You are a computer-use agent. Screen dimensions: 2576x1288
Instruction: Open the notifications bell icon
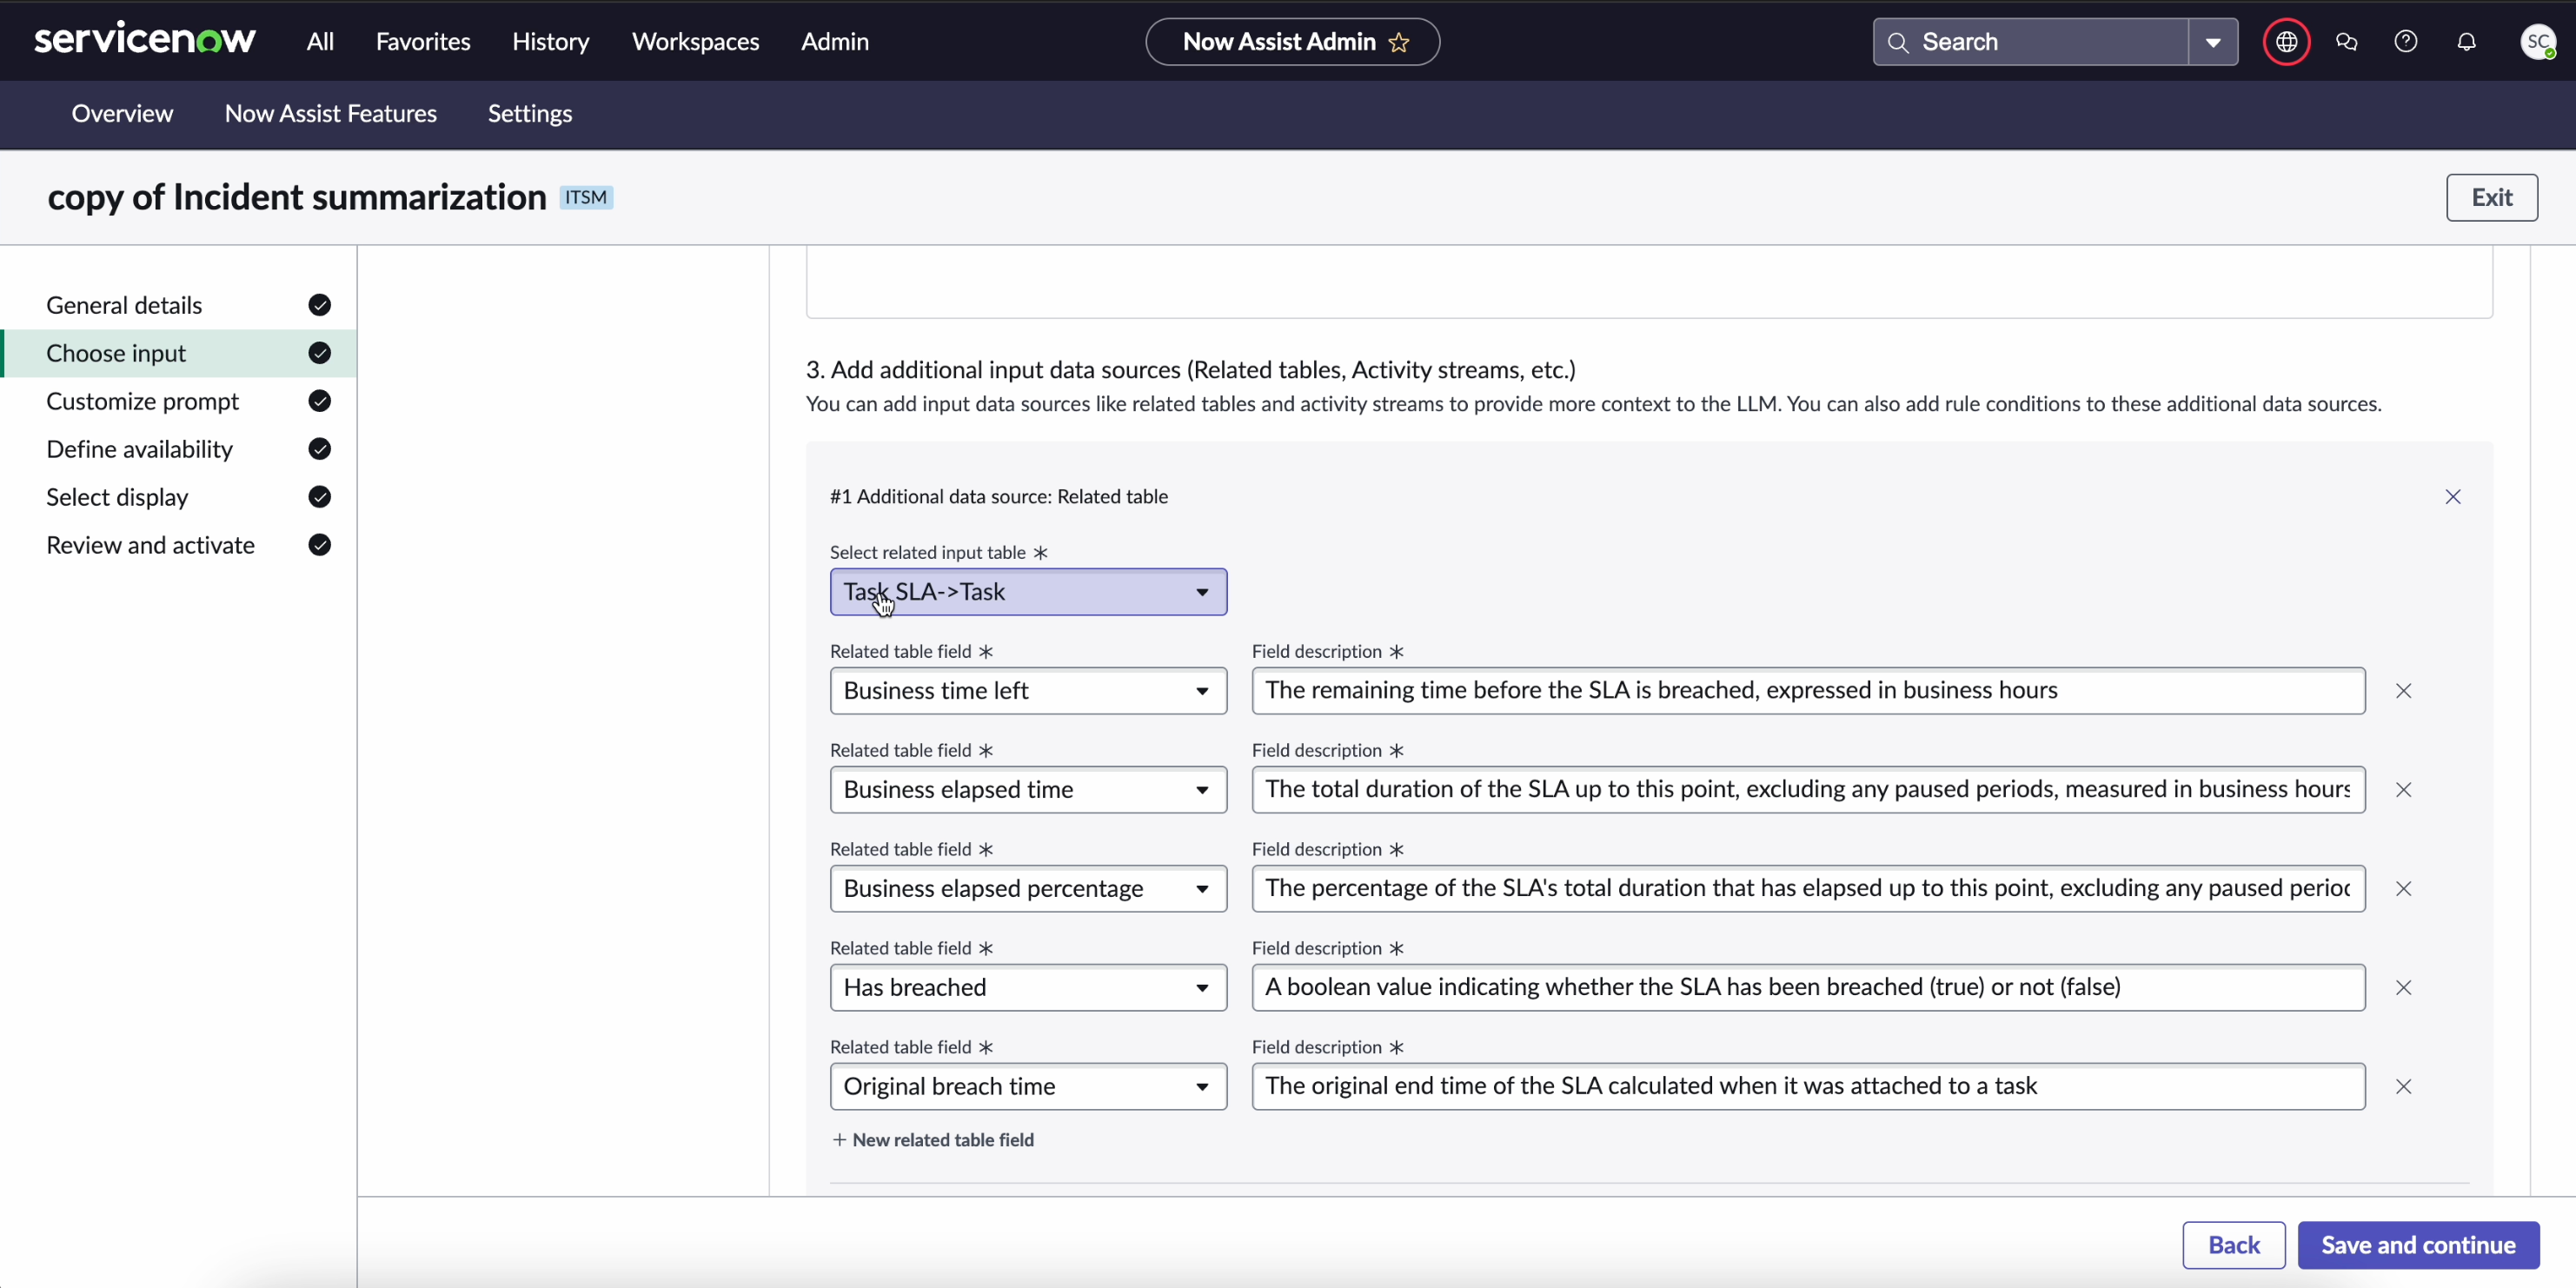pos(2467,42)
